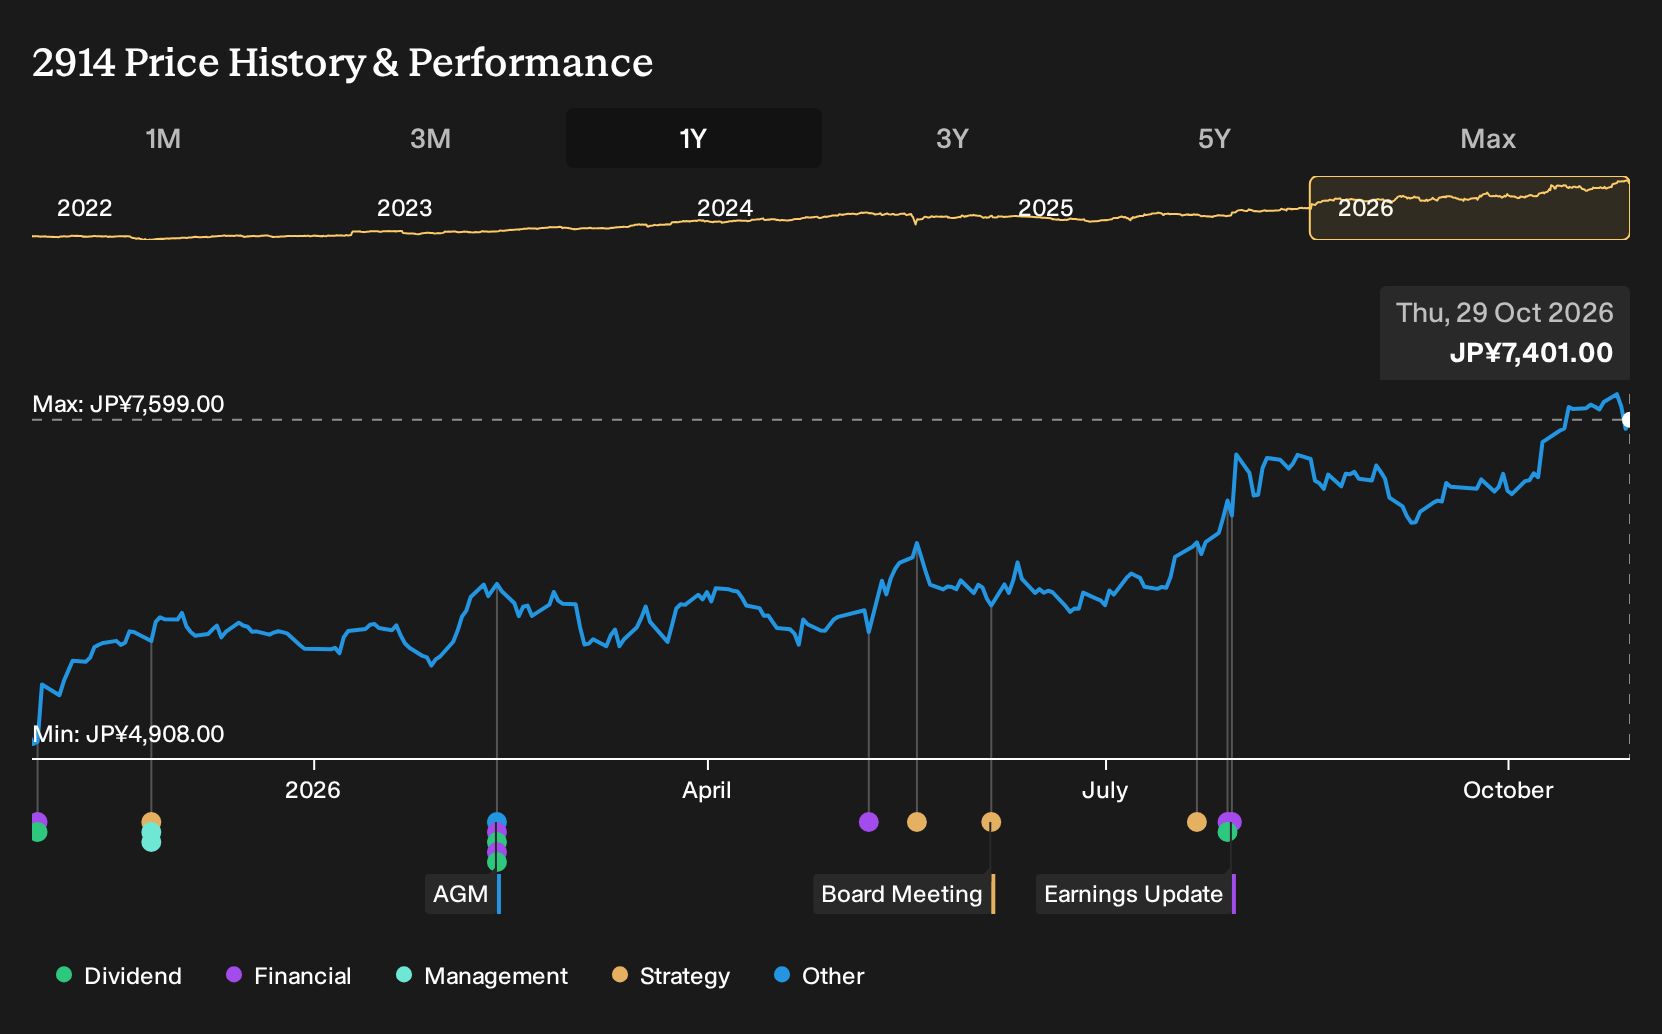Toggle the Other legend filter

(819, 976)
